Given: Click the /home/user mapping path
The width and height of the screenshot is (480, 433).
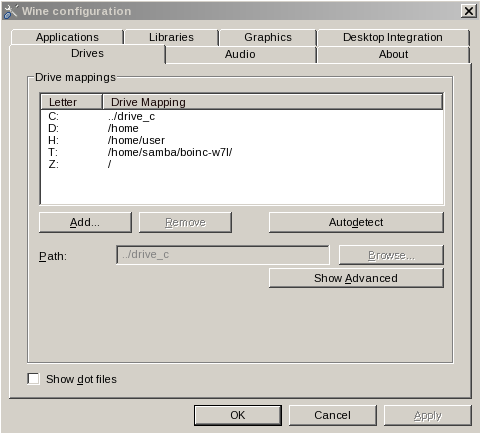Looking at the screenshot, I should tap(136, 140).
